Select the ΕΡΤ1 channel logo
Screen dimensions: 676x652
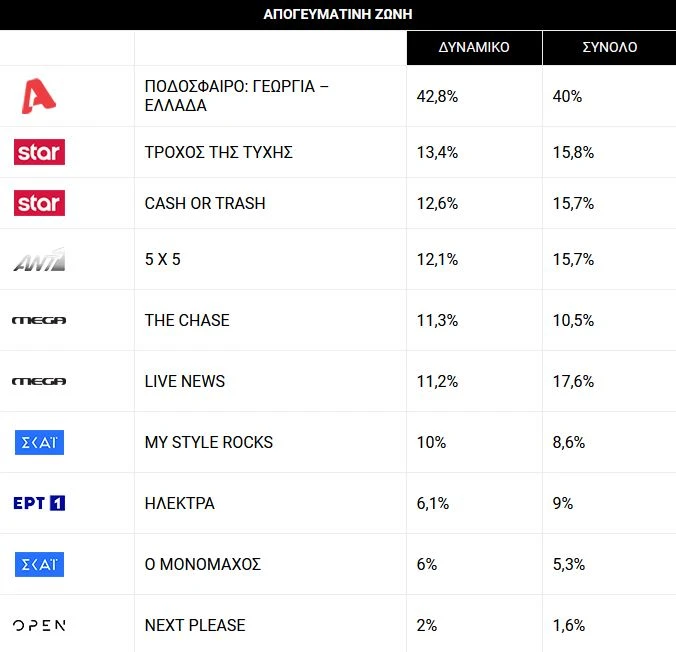tap(39, 503)
